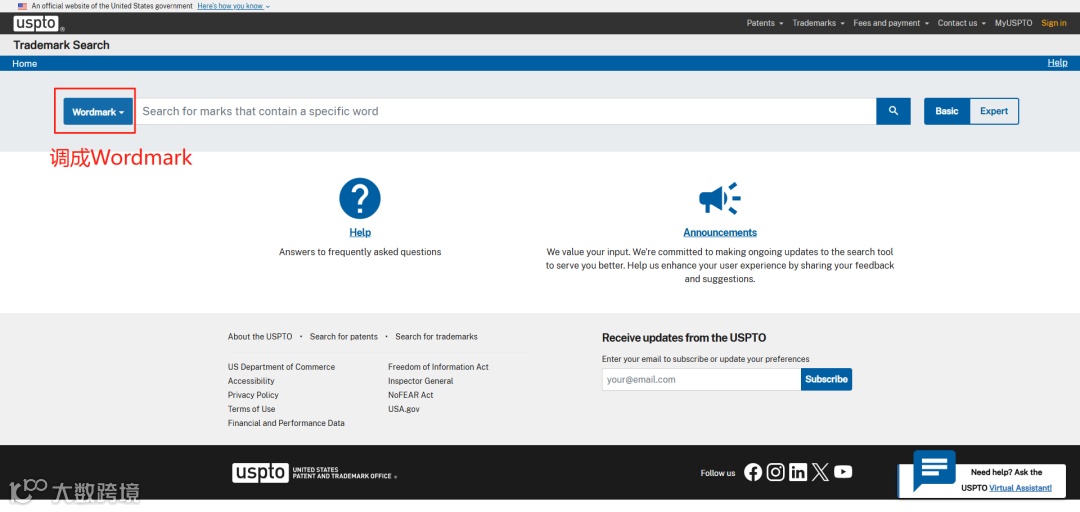The width and height of the screenshot is (1080, 512).
Task: Click the US flag icon in banner
Action: tap(22, 6)
